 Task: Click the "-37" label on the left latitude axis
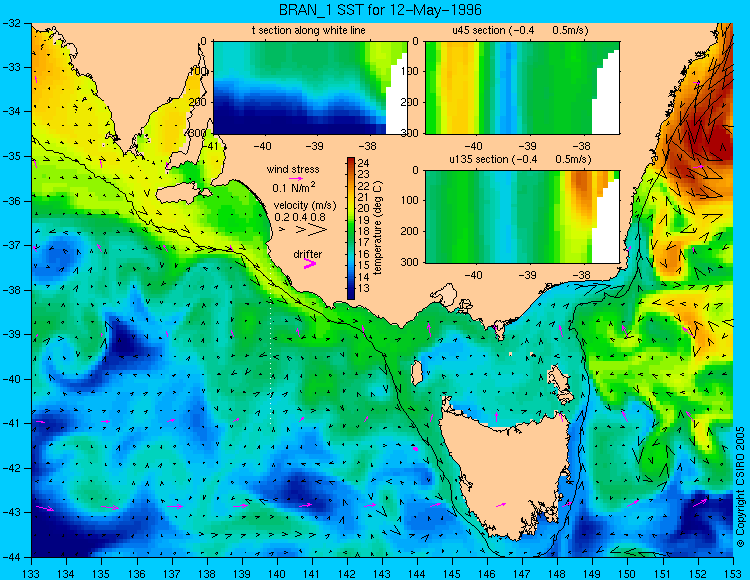pos(14,245)
